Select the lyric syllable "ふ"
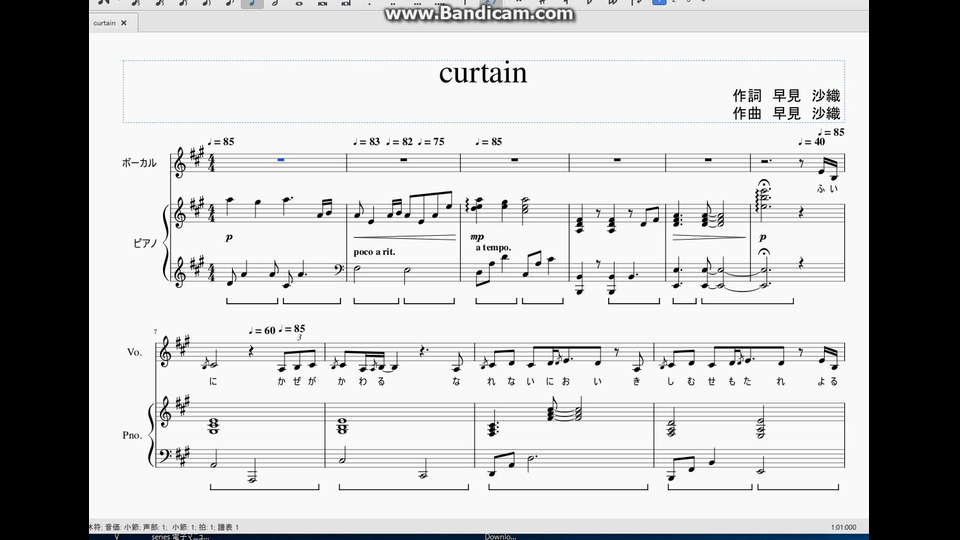This screenshot has width=960, height=540. 821,189
